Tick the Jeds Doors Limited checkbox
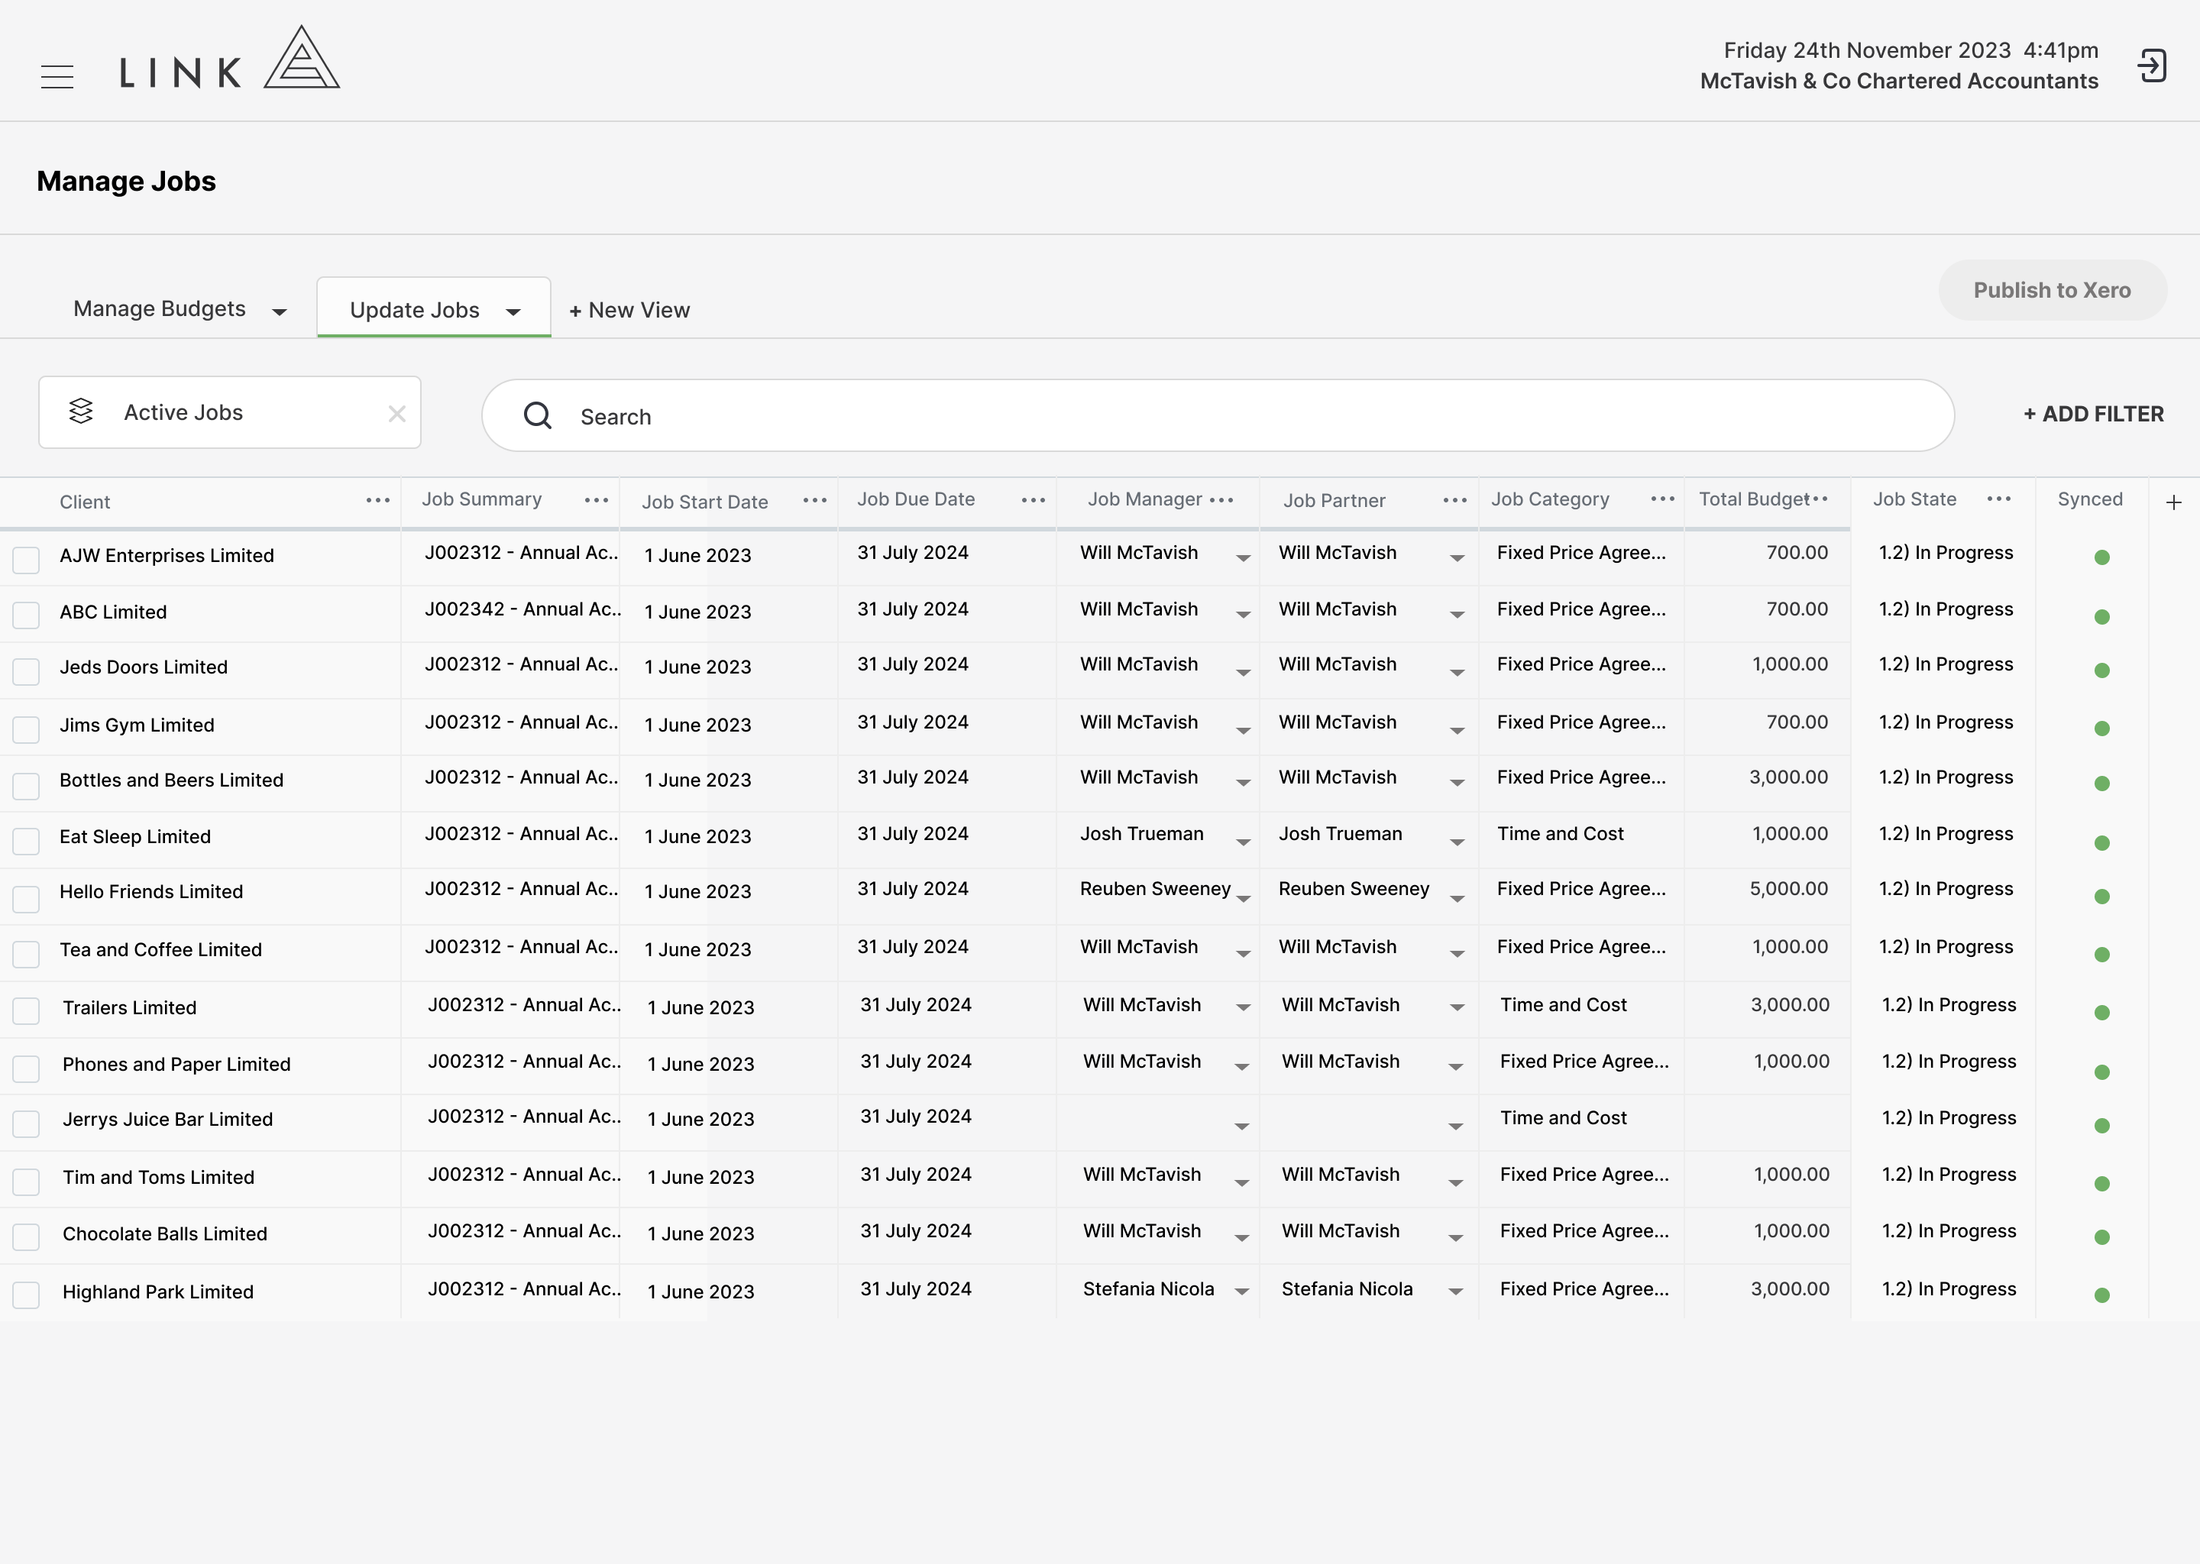2200x1564 pixels. coord(26,671)
